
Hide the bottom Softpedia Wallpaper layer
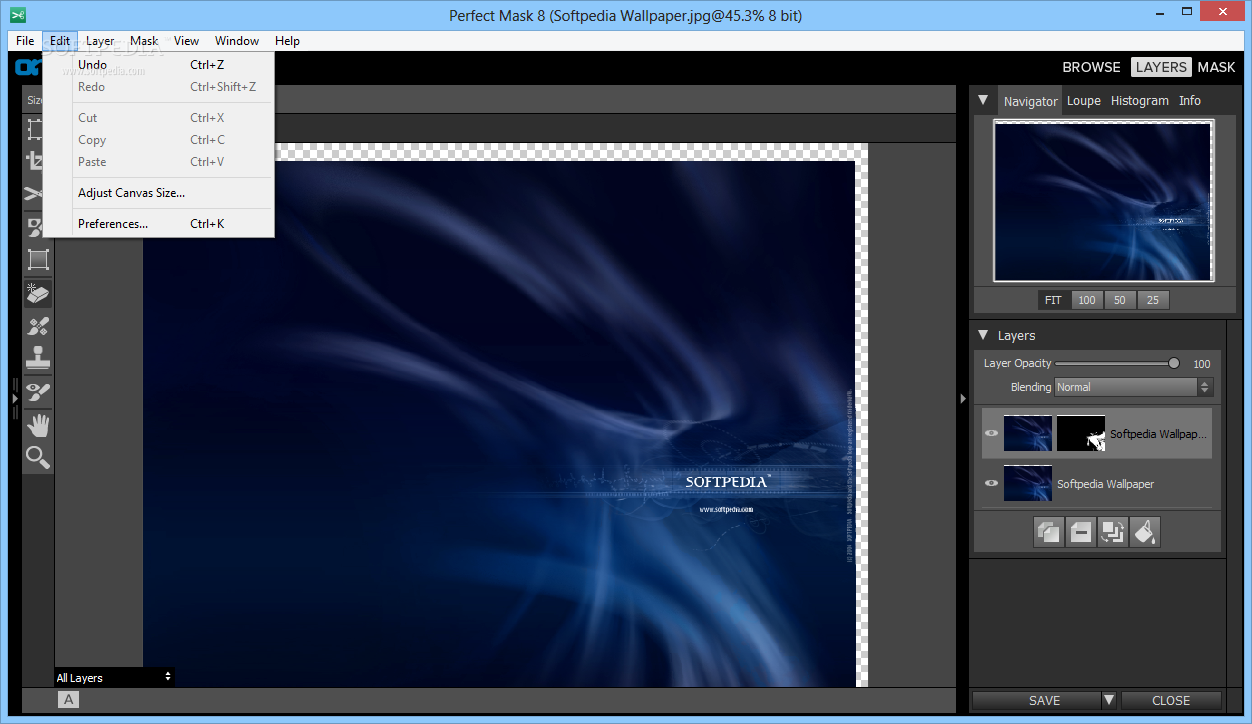(991, 483)
